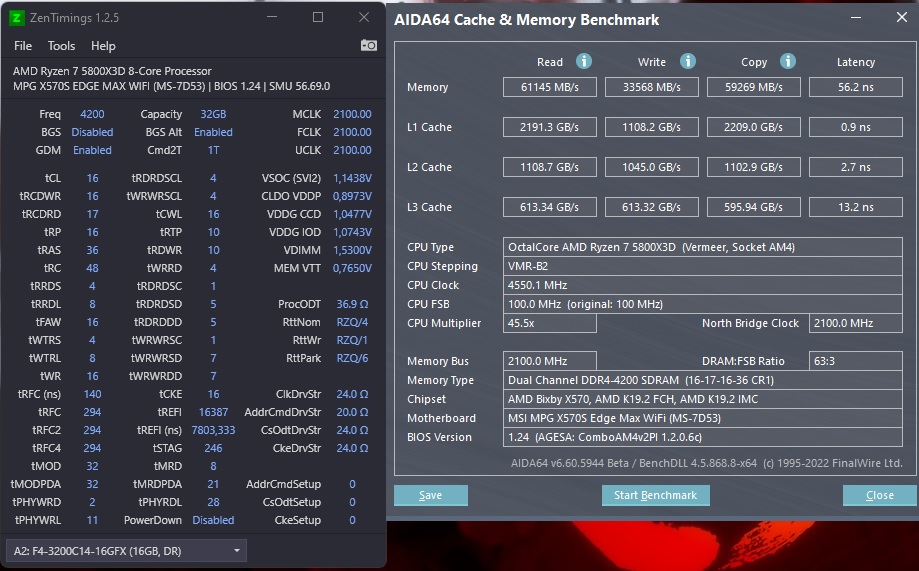Select the Memory Copy value 59269 MB/s
Viewport: 919px width, 571px height.
(x=754, y=87)
